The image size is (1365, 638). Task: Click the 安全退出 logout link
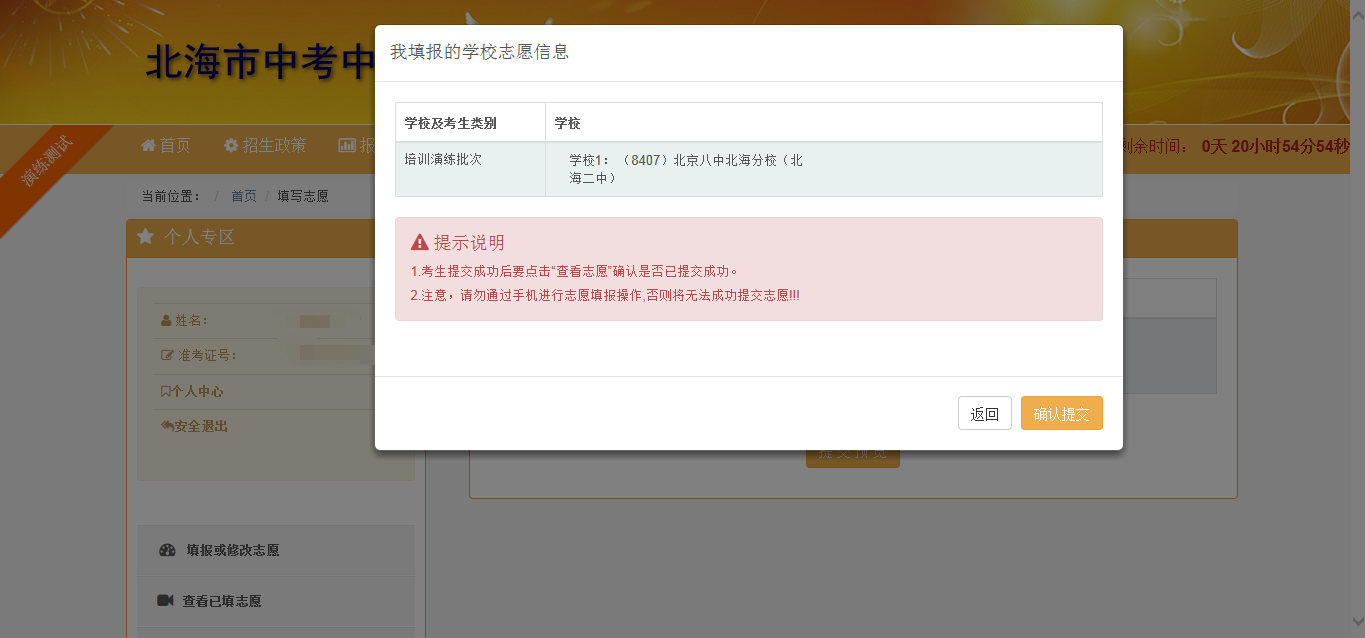(200, 427)
